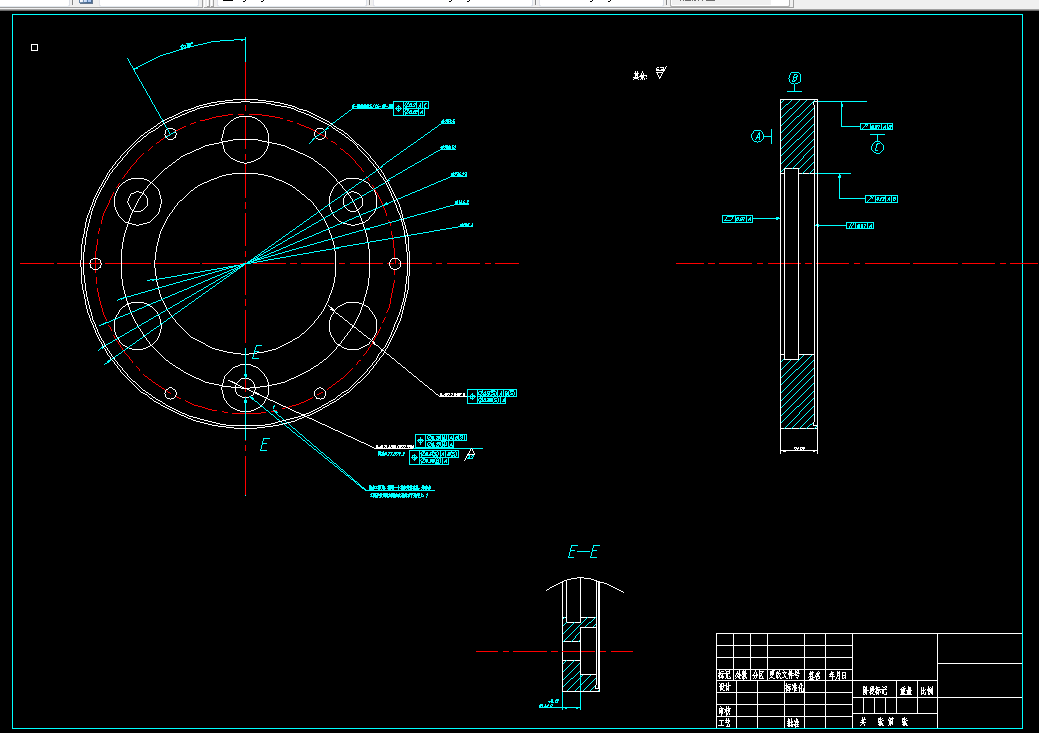Click the 重量 title block cell
Screen dimensions: 1039x733
(x=906, y=691)
